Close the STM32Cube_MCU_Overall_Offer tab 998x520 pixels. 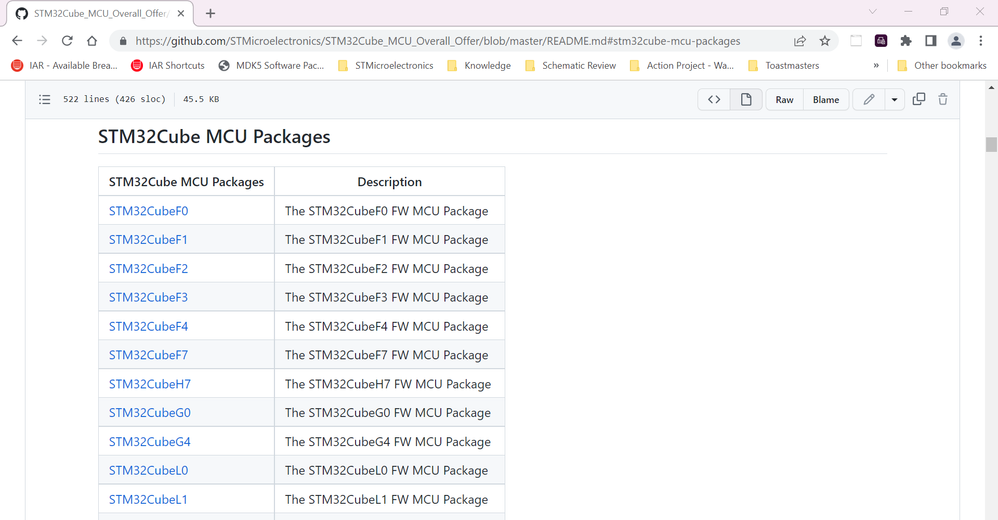coord(181,13)
